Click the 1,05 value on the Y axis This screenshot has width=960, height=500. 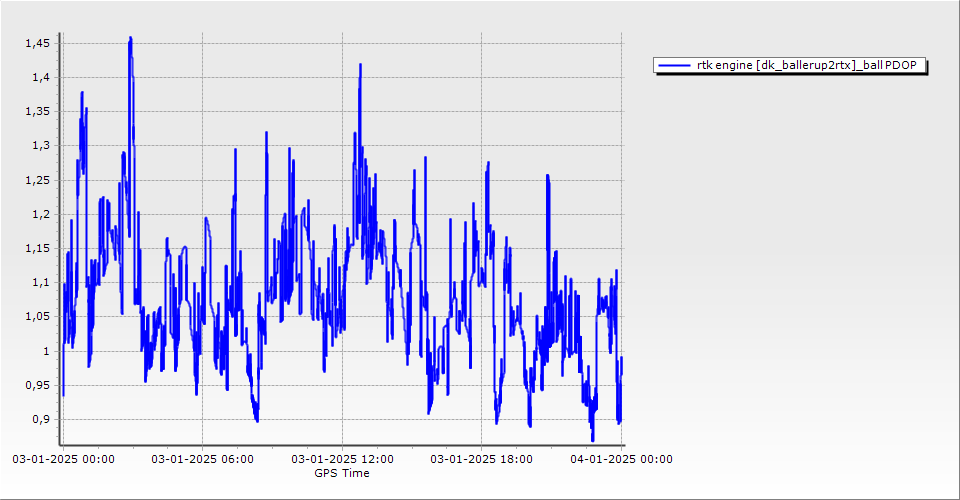[x=38, y=317]
